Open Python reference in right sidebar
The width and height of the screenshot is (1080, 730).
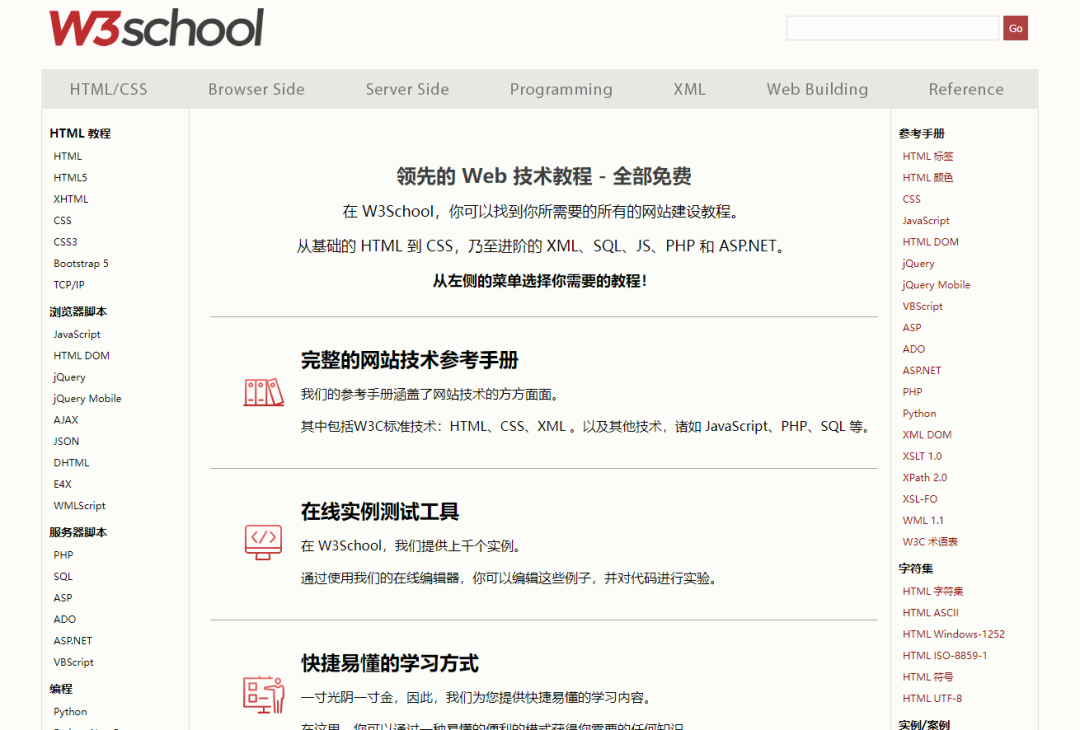[x=919, y=413]
